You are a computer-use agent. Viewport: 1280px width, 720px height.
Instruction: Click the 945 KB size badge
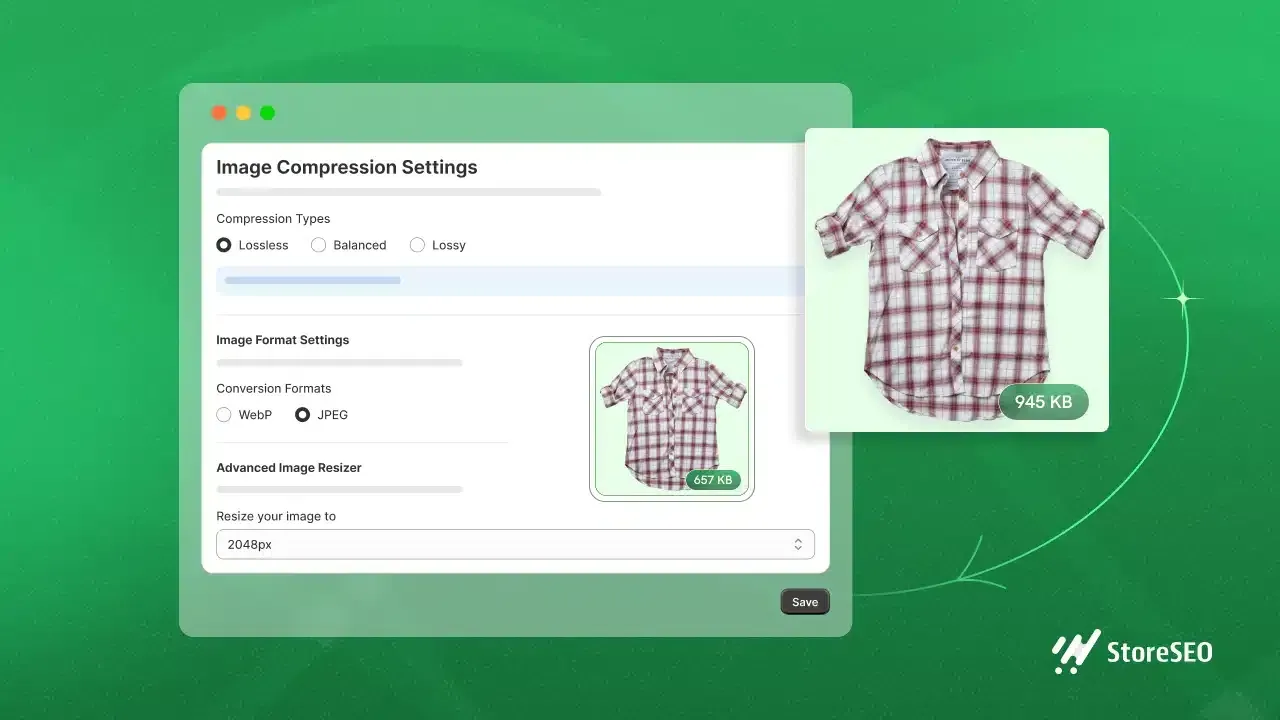[1043, 402]
